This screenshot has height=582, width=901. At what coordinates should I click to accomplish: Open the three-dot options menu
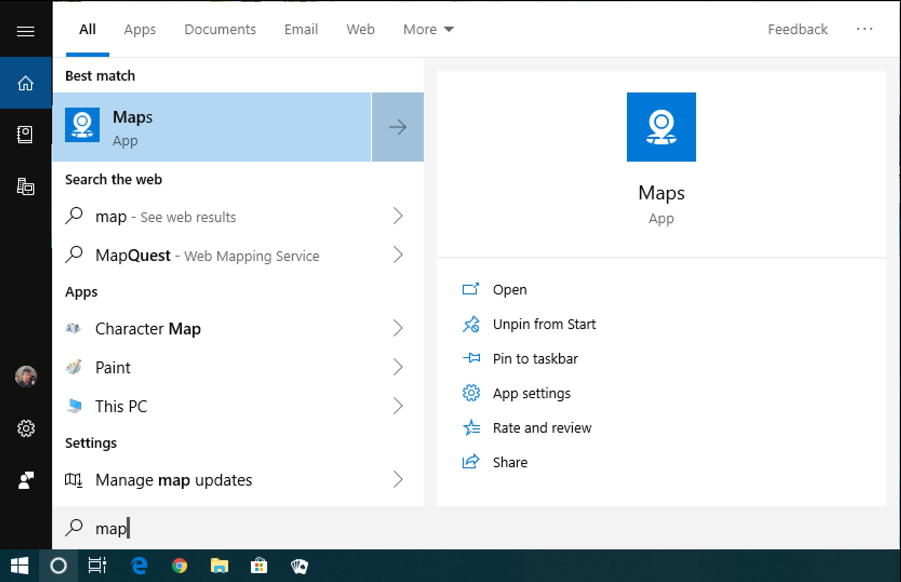click(864, 29)
